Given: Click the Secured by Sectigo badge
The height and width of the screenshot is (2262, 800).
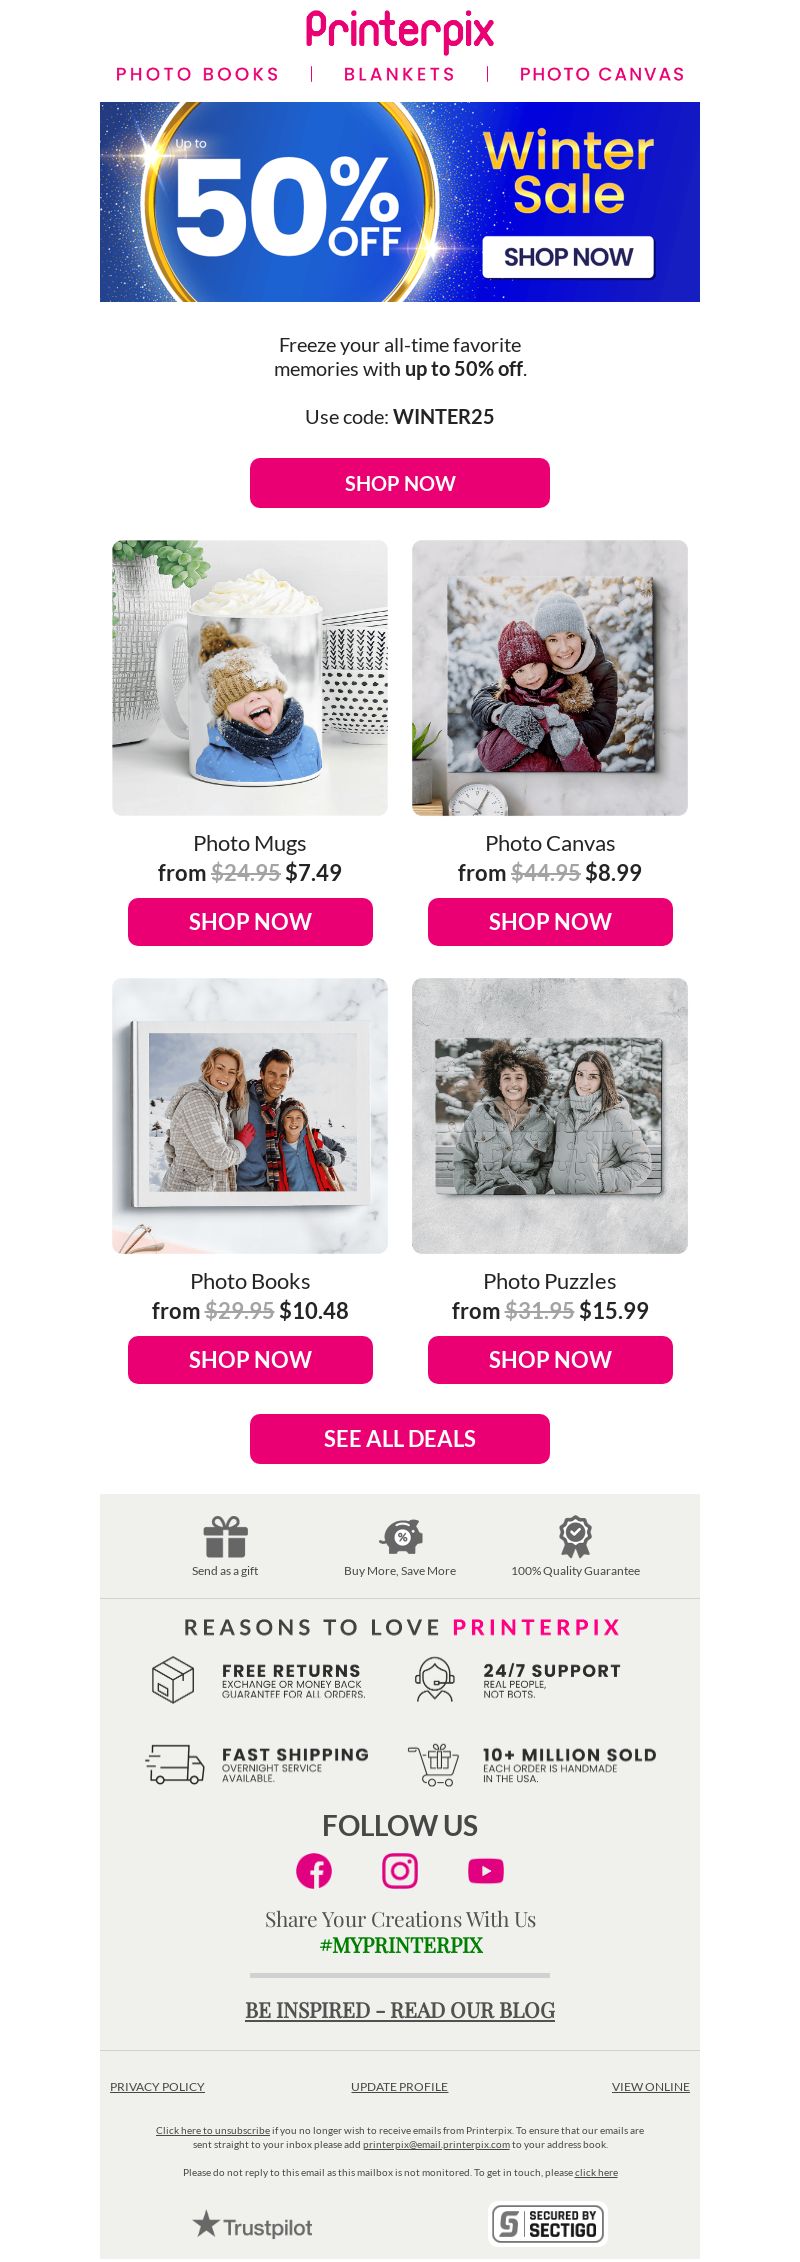Looking at the screenshot, I should [548, 2223].
